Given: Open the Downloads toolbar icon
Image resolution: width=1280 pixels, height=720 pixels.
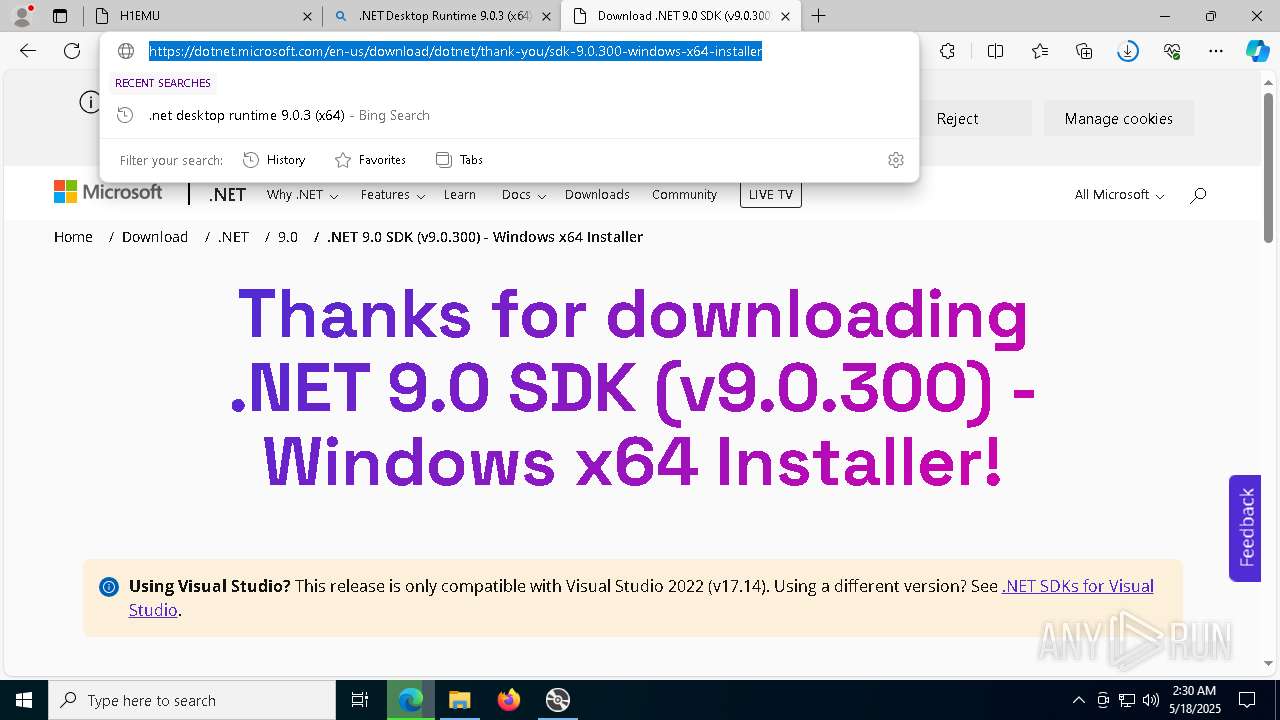Looking at the screenshot, I should [1128, 51].
